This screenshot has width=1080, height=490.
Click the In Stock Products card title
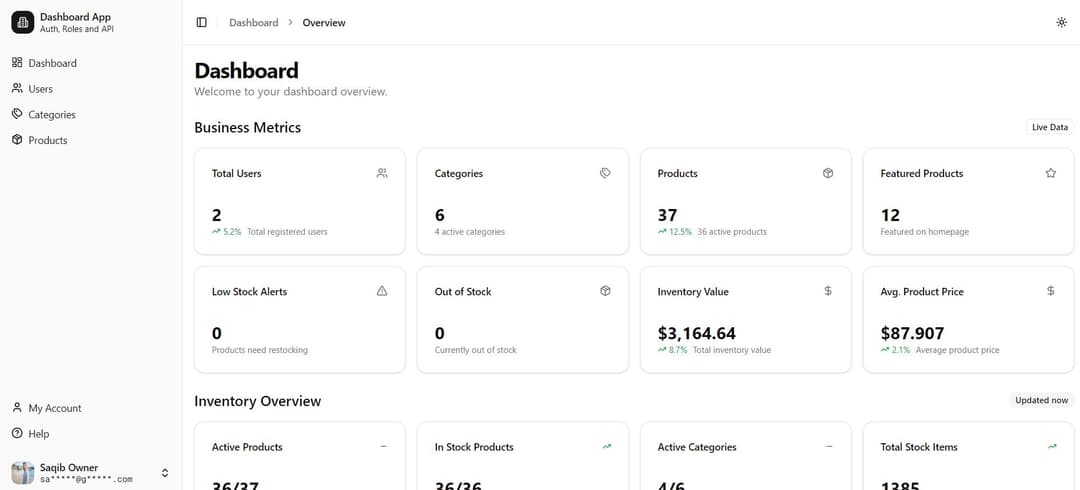click(x=474, y=447)
